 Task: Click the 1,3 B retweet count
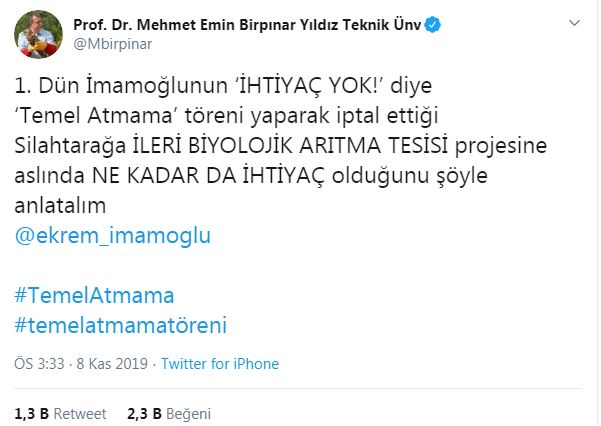tap(31, 414)
